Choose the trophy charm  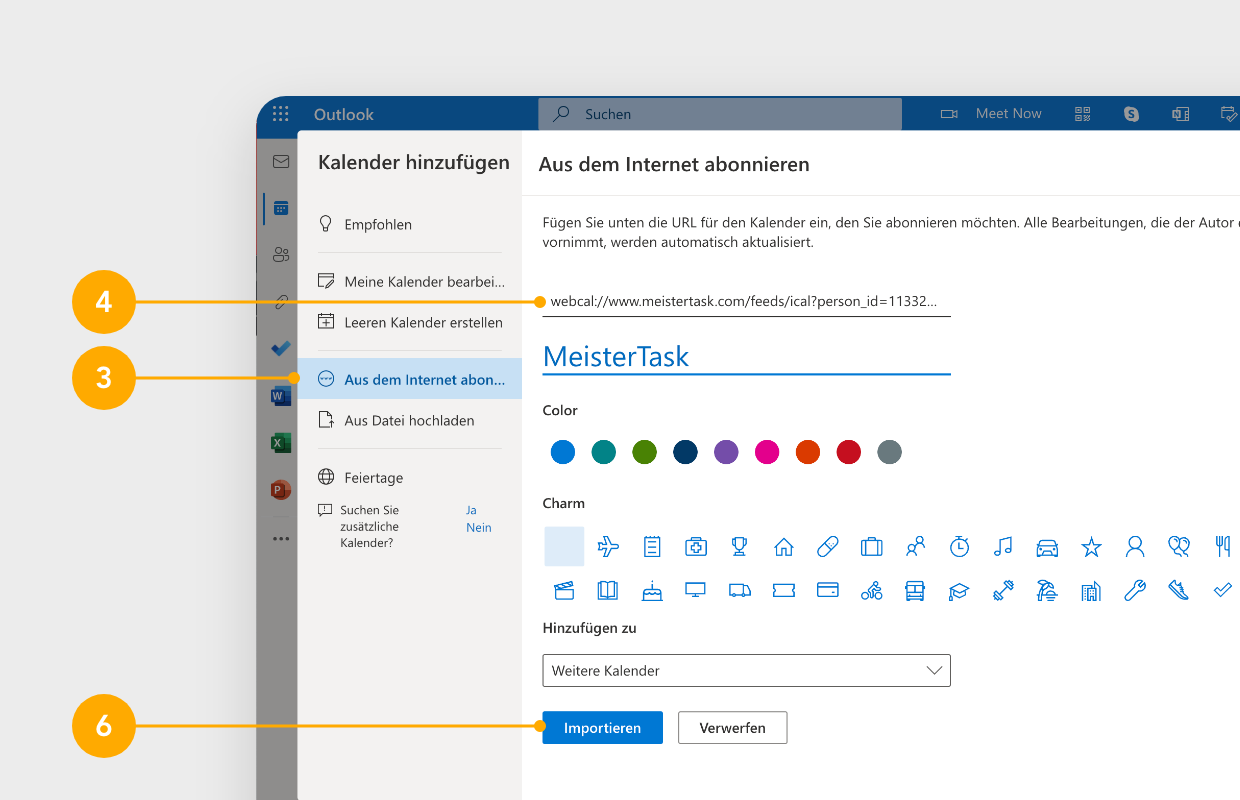coord(740,546)
